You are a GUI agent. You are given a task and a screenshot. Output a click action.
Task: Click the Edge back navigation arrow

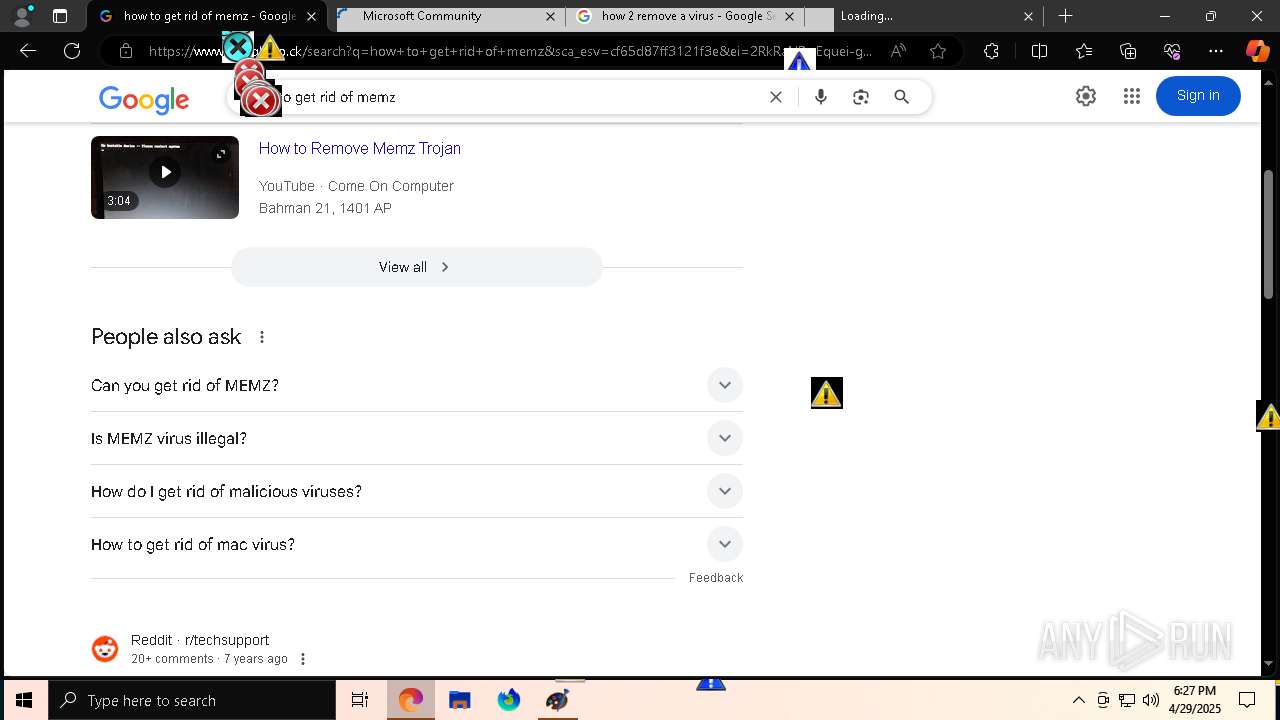click(x=28, y=51)
